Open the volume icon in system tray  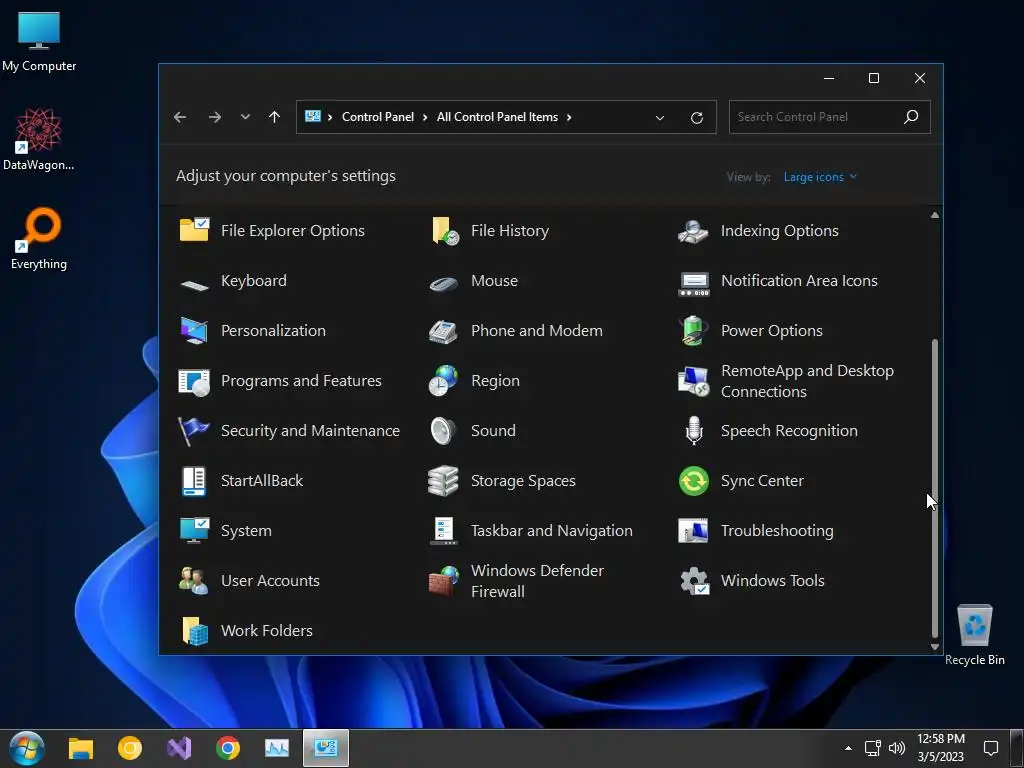point(897,748)
